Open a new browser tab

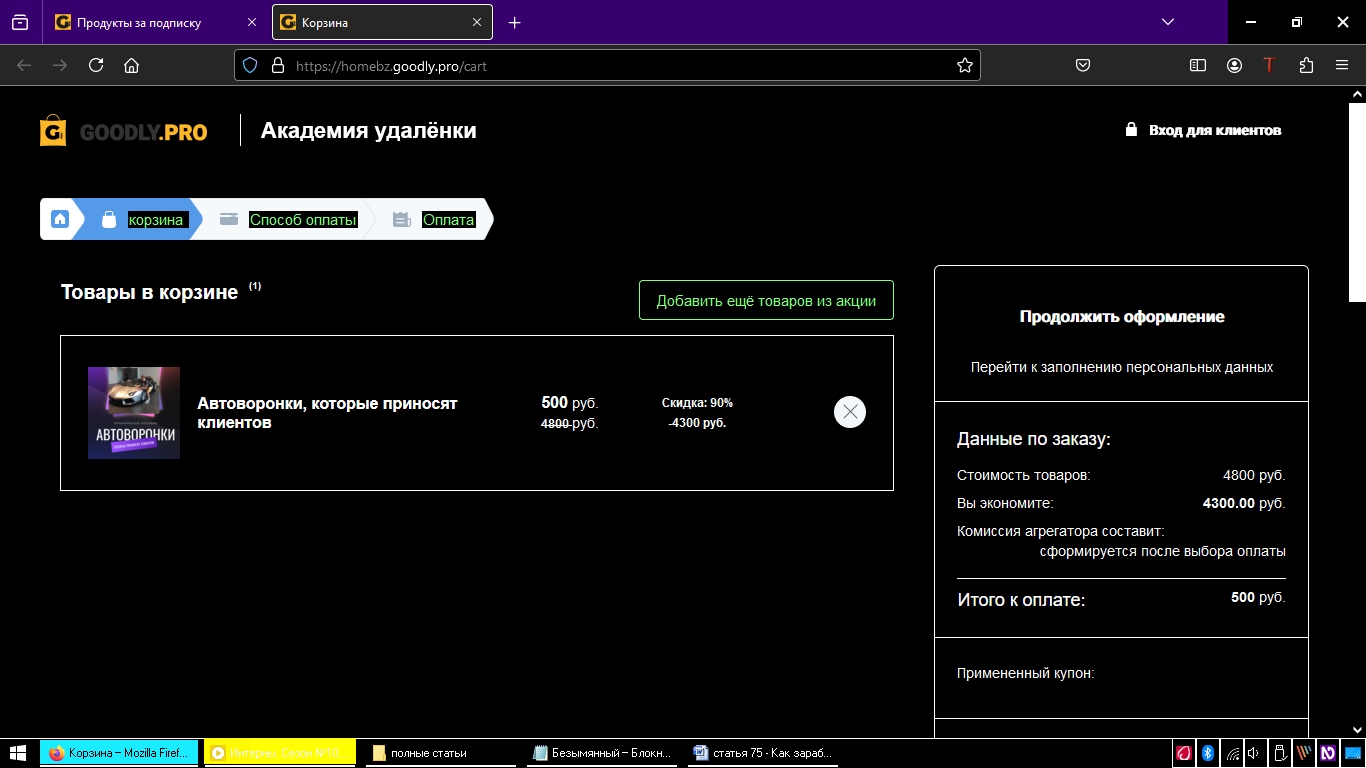pos(514,22)
